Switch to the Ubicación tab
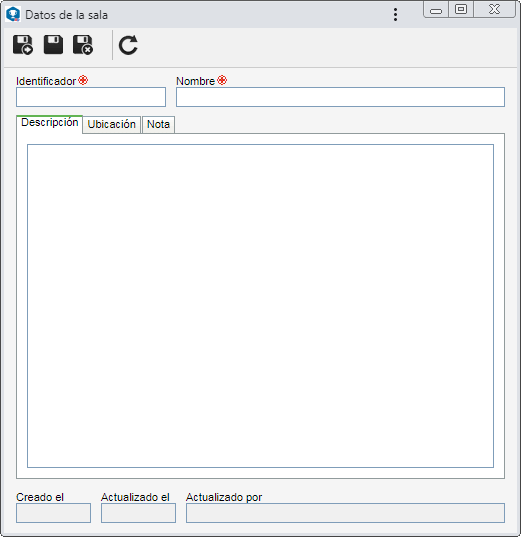The image size is (521, 537). pyautogui.click(x=112, y=124)
